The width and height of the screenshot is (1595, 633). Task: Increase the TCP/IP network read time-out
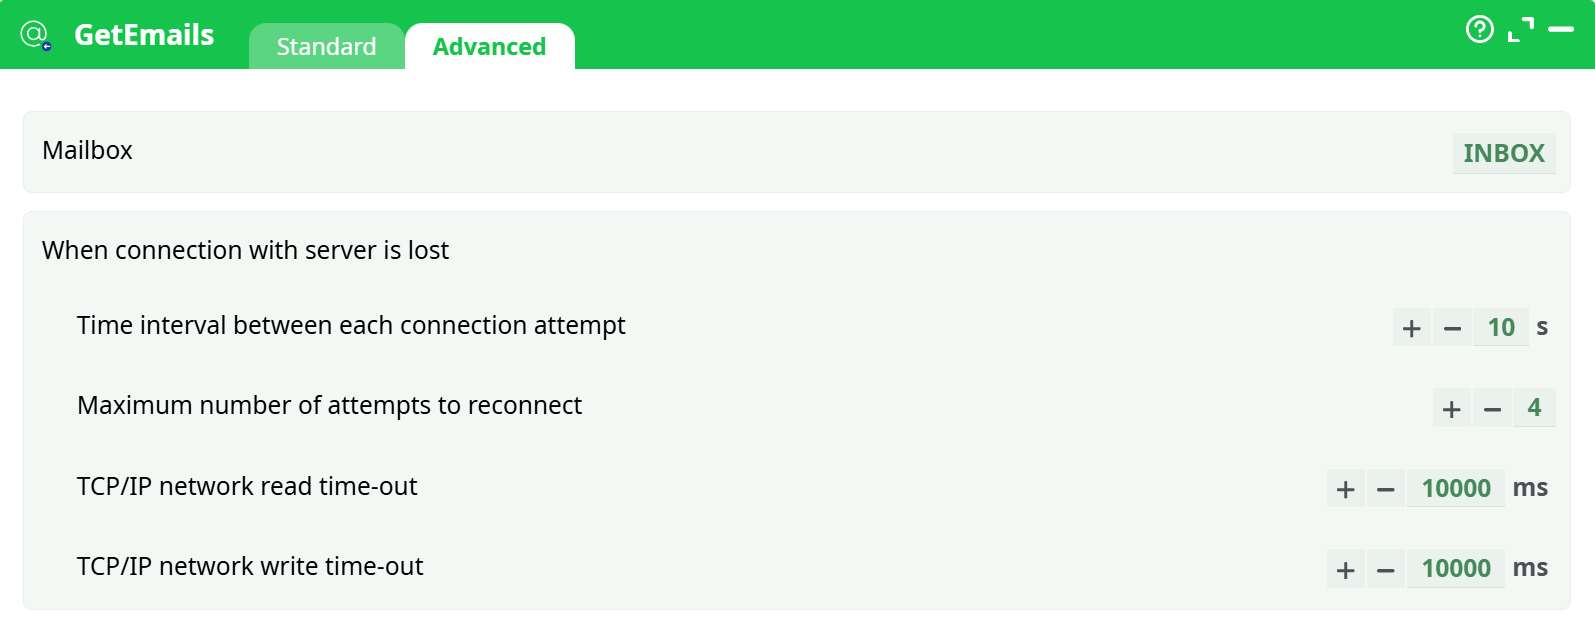click(x=1345, y=488)
